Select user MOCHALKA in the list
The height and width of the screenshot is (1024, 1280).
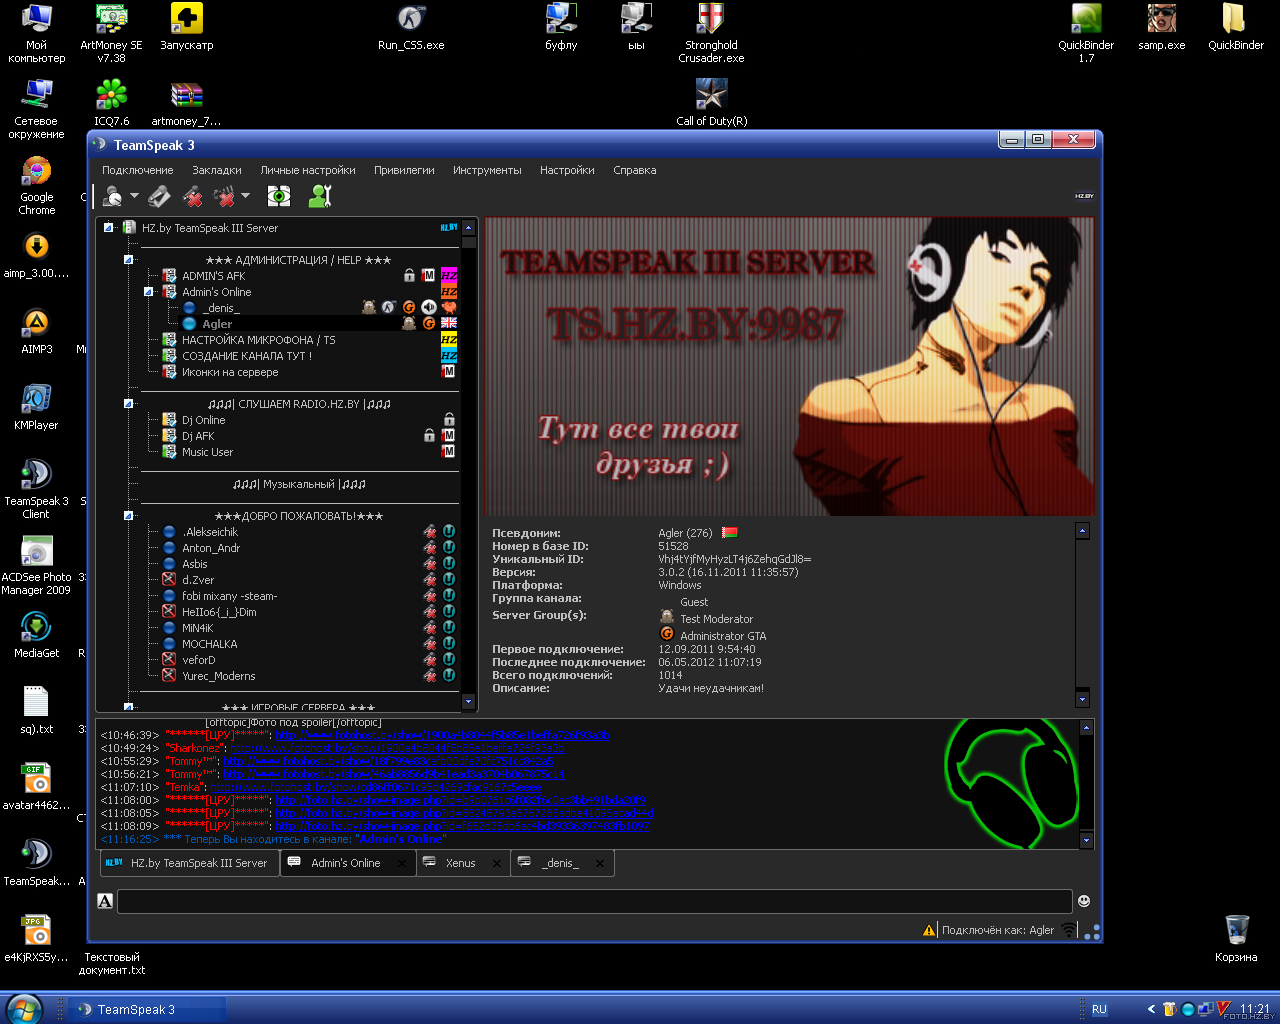pyautogui.click(x=209, y=644)
